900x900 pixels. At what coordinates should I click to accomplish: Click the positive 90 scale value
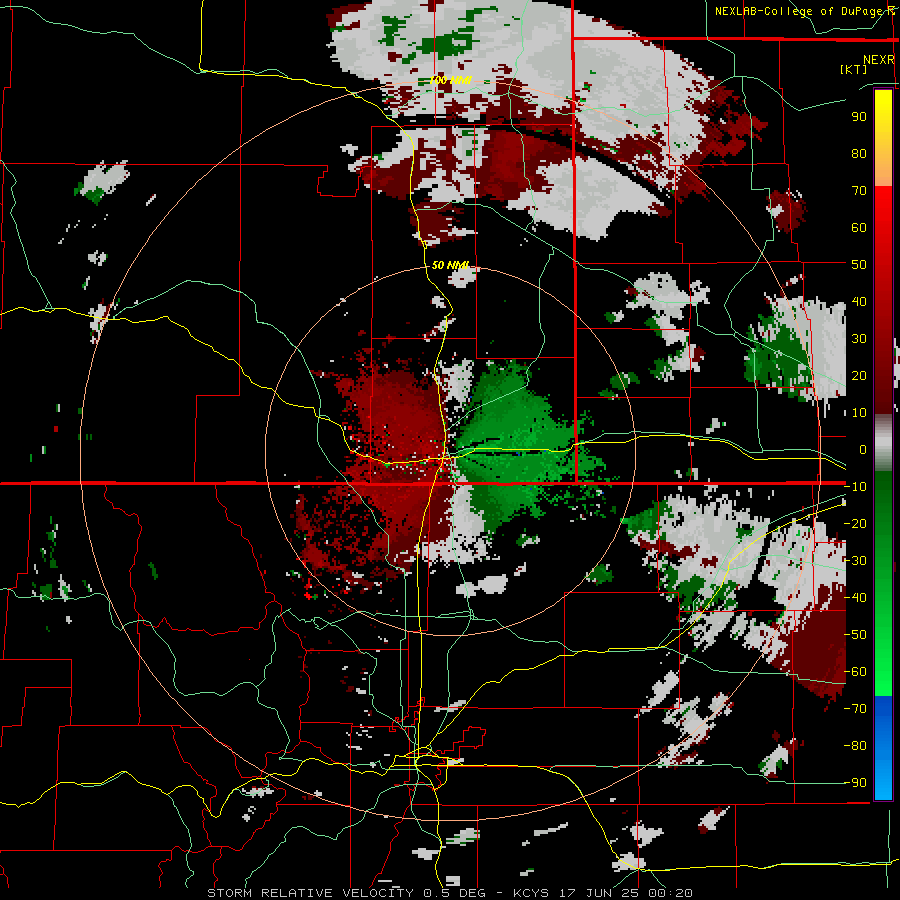(859, 117)
